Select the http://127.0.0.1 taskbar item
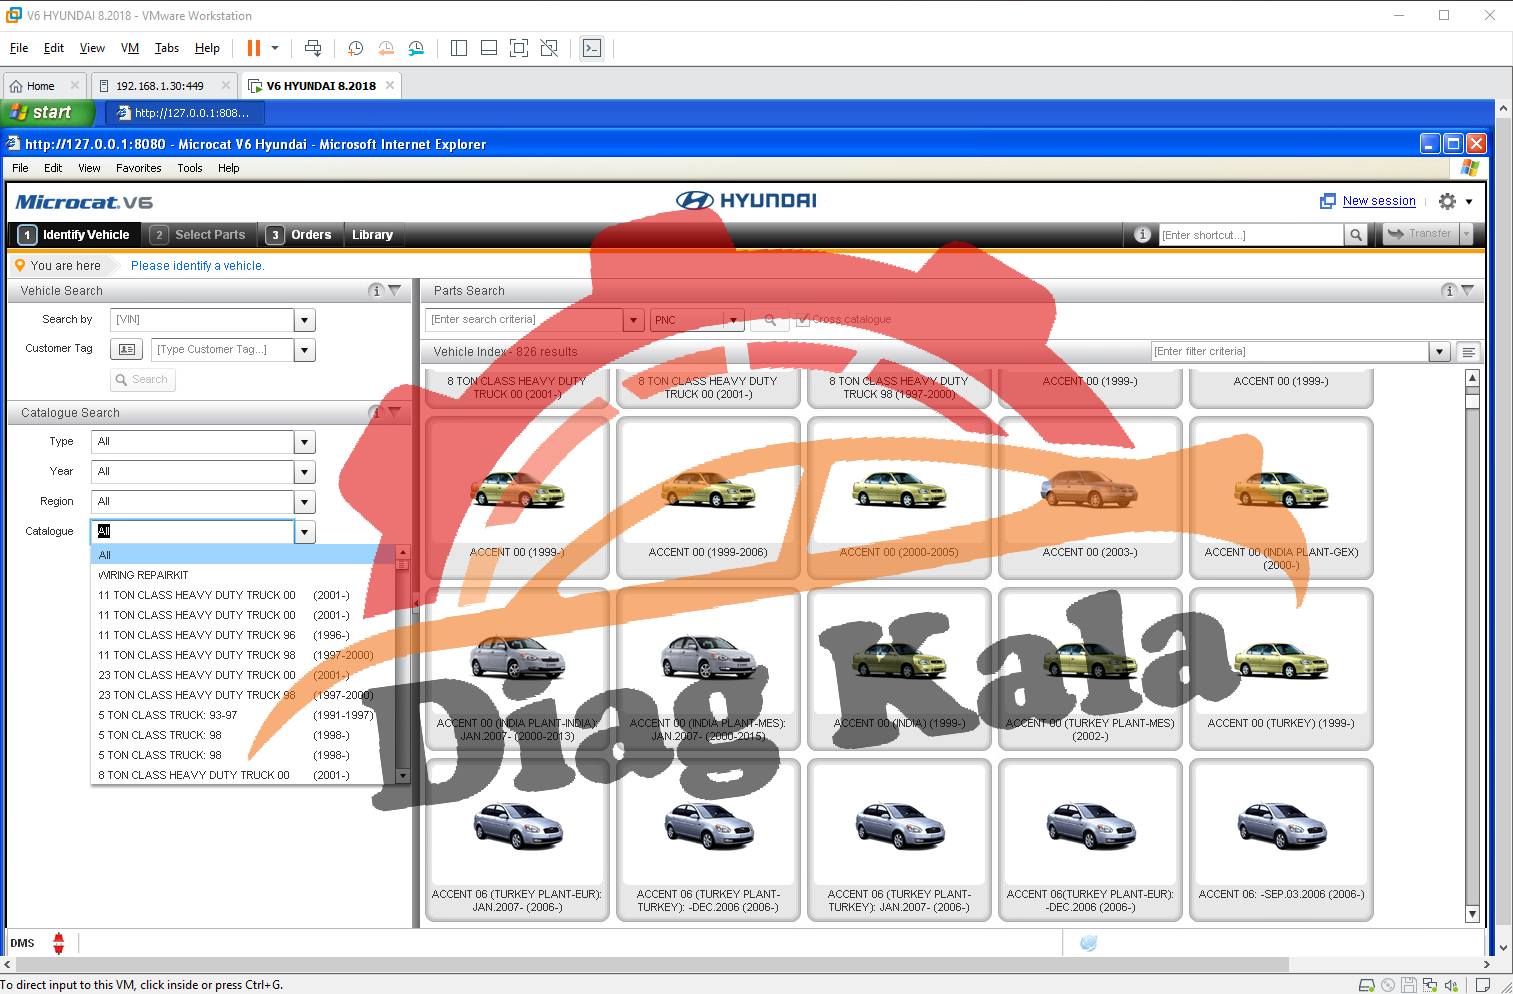The image size is (1513, 994). point(185,113)
